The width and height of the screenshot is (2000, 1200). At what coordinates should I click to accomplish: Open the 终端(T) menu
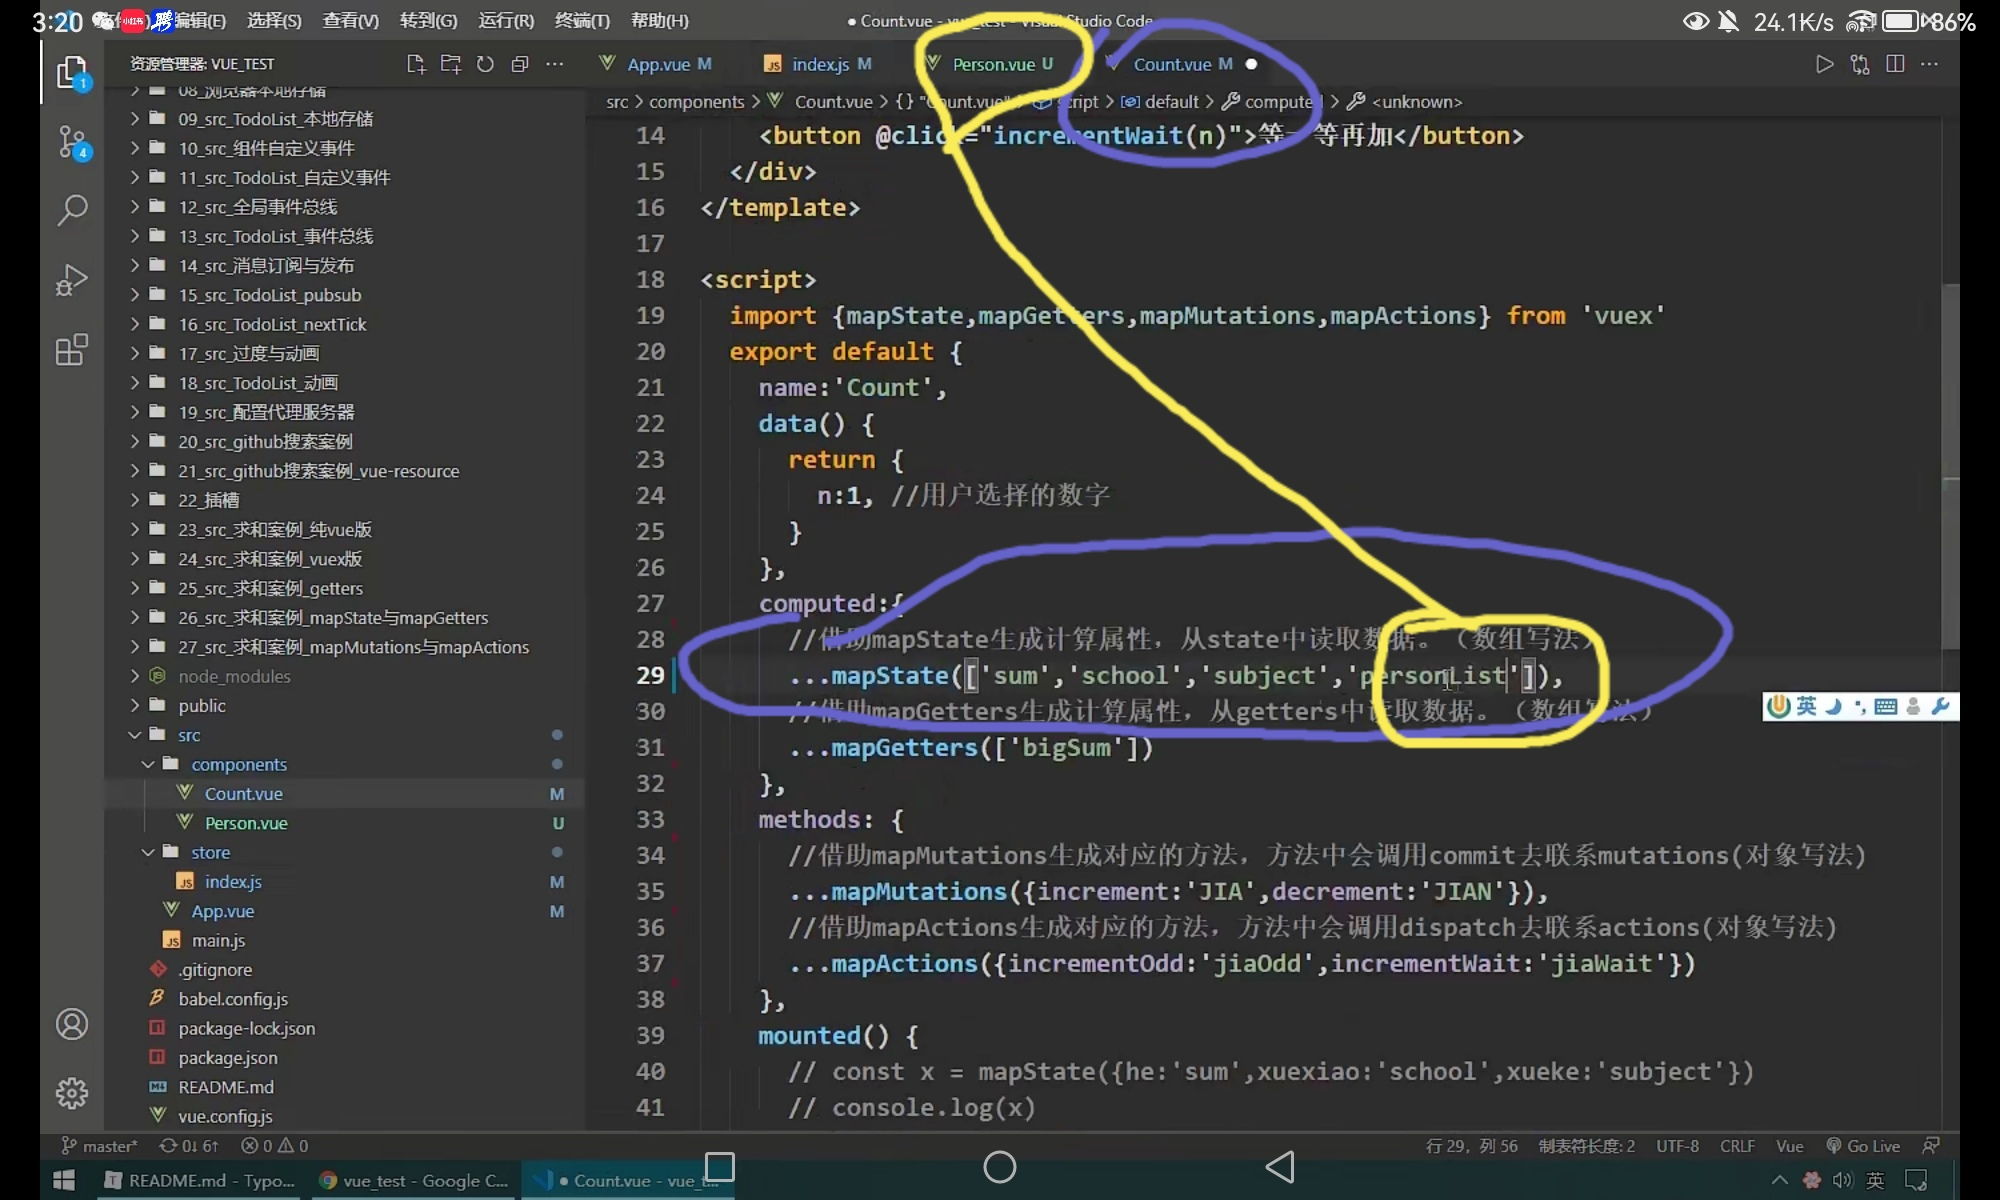point(582,20)
